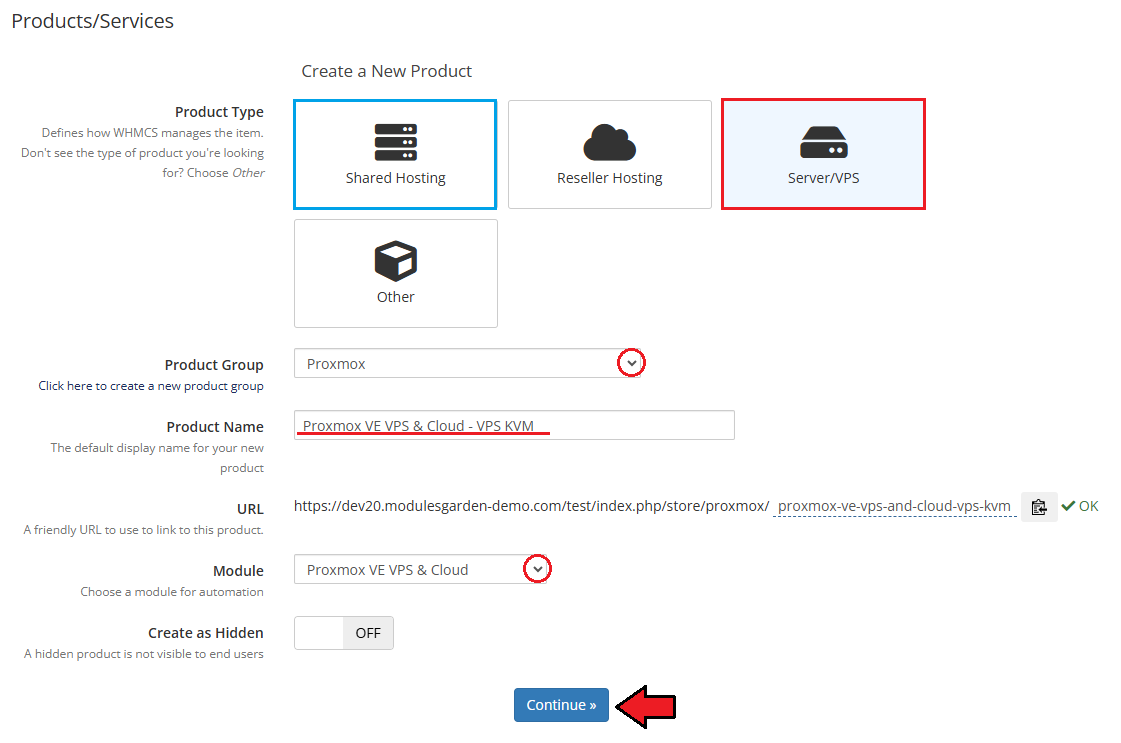The image size is (1121, 743).
Task: Open the Module dropdown
Action: (x=421, y=569)
